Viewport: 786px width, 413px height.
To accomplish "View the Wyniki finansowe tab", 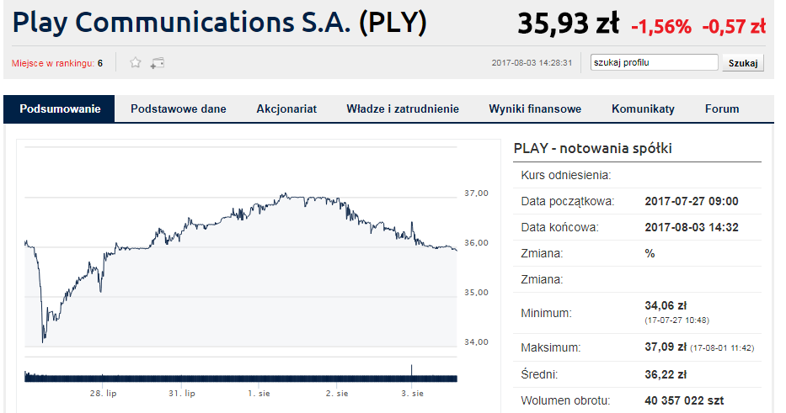I will click(x=535, y=109).
